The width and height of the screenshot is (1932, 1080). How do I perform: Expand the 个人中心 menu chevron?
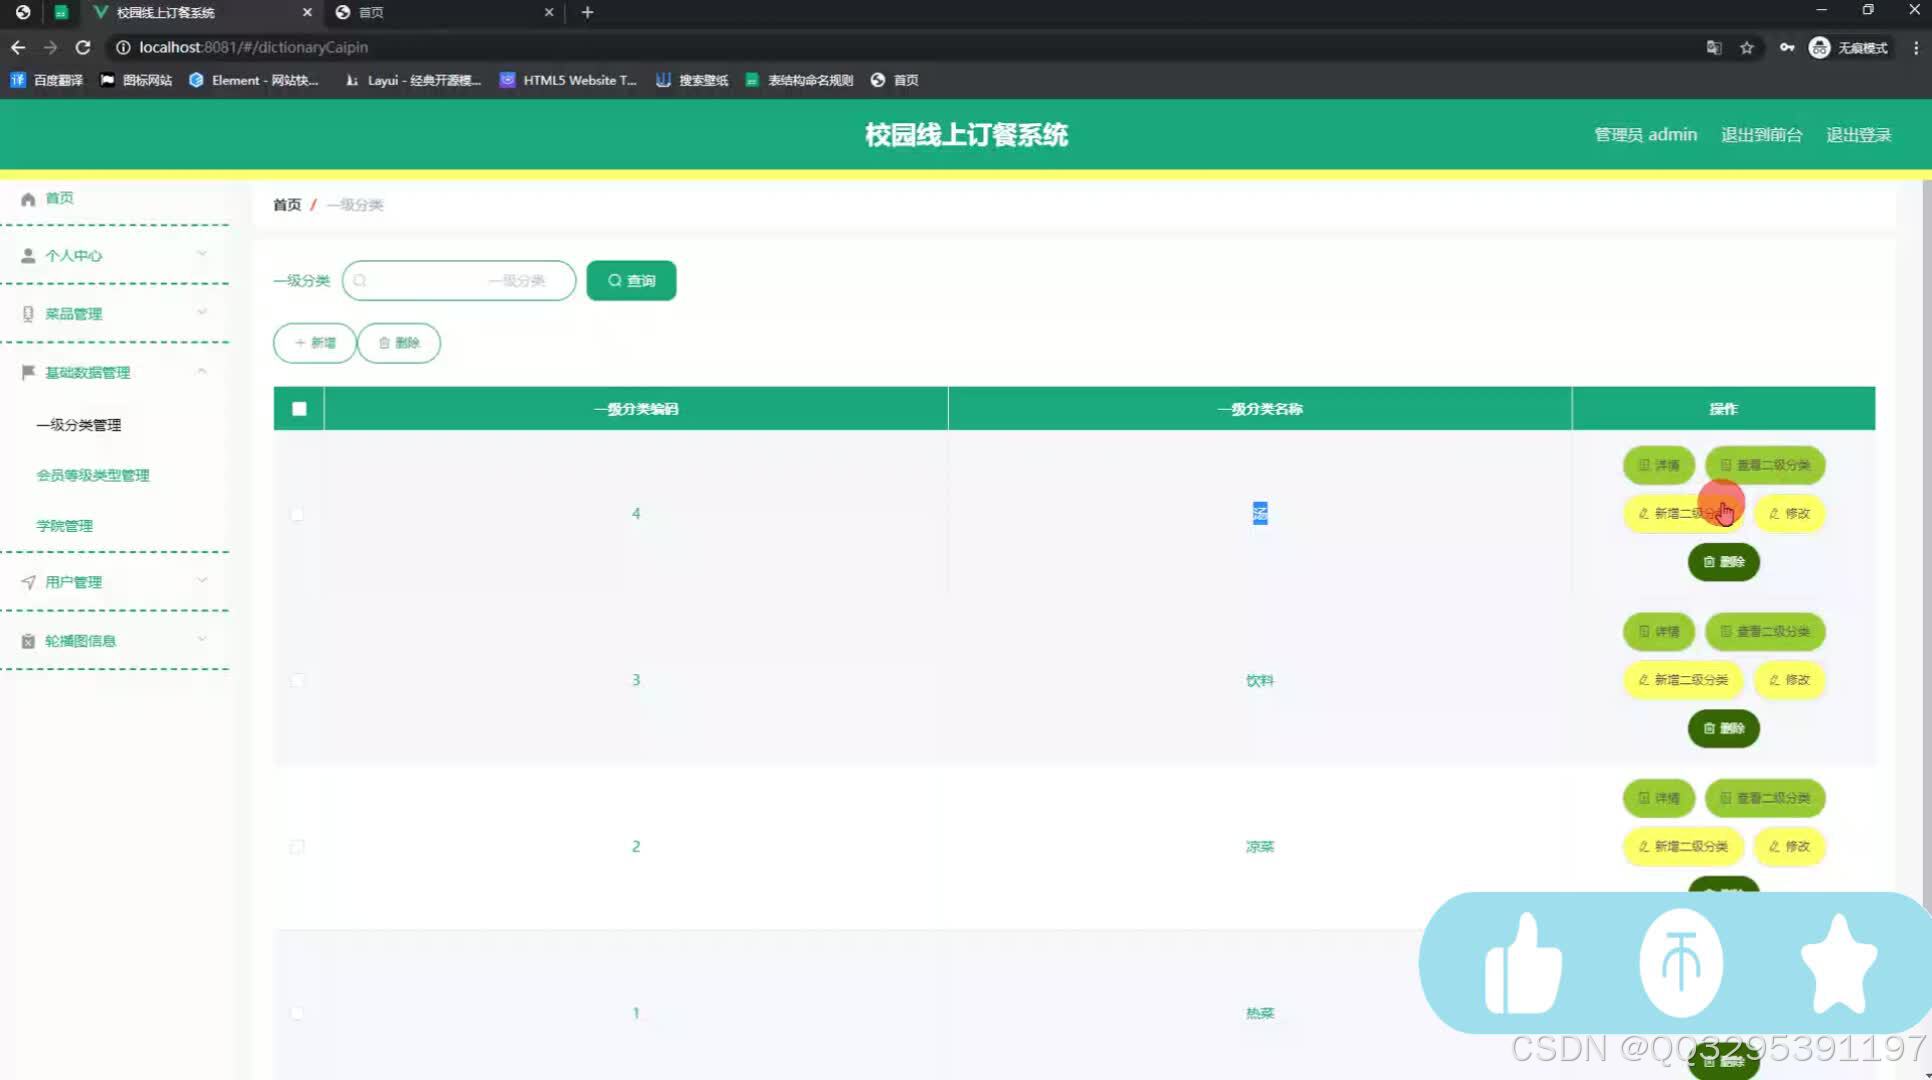(x=202, y=254)
